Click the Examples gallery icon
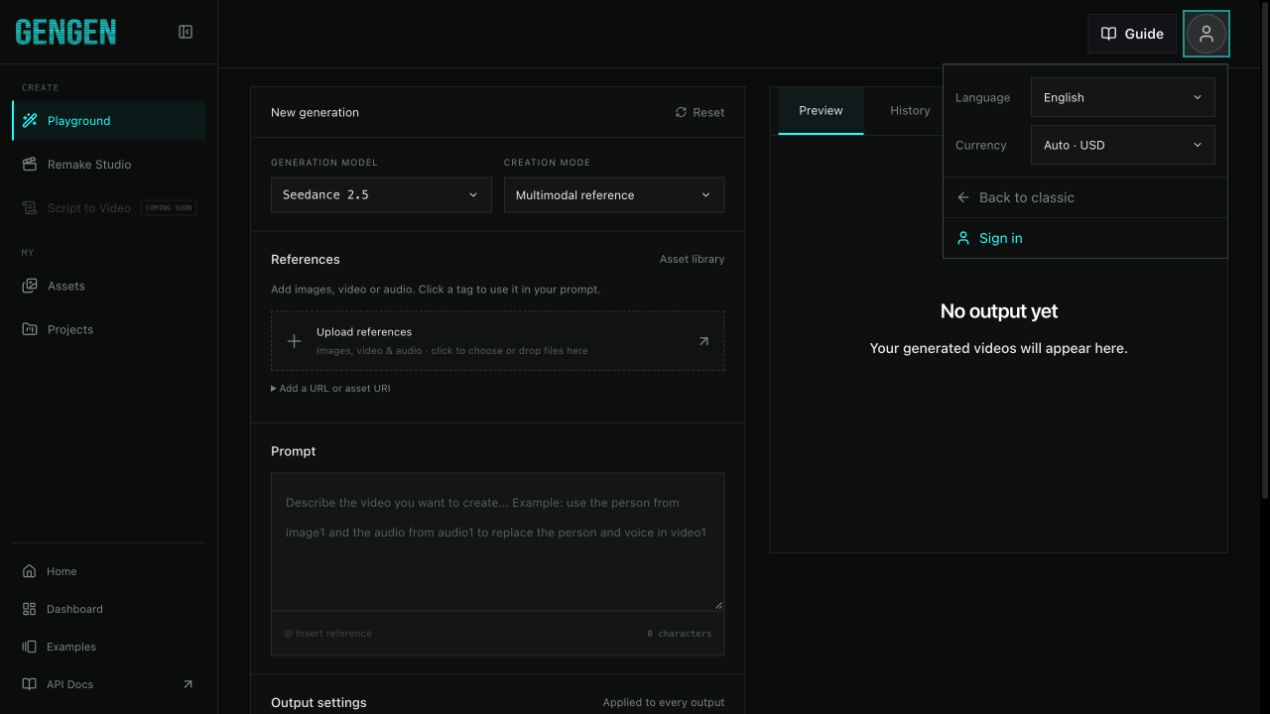 point(29,647)
